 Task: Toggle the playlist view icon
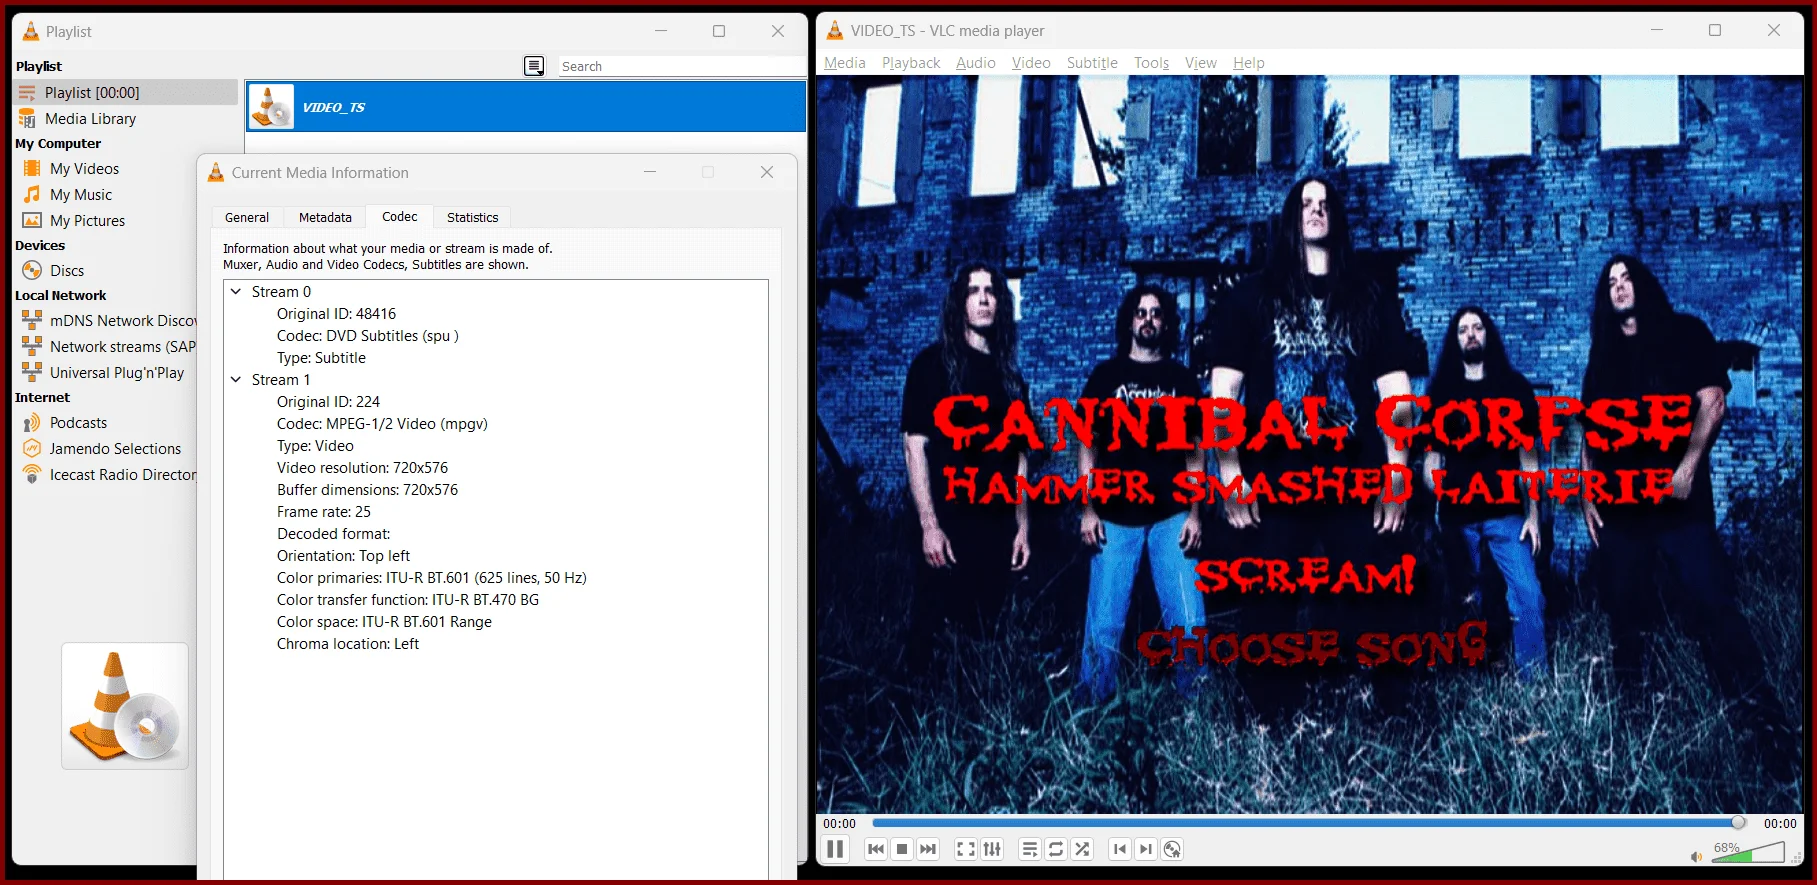[x=1030, y=849]
